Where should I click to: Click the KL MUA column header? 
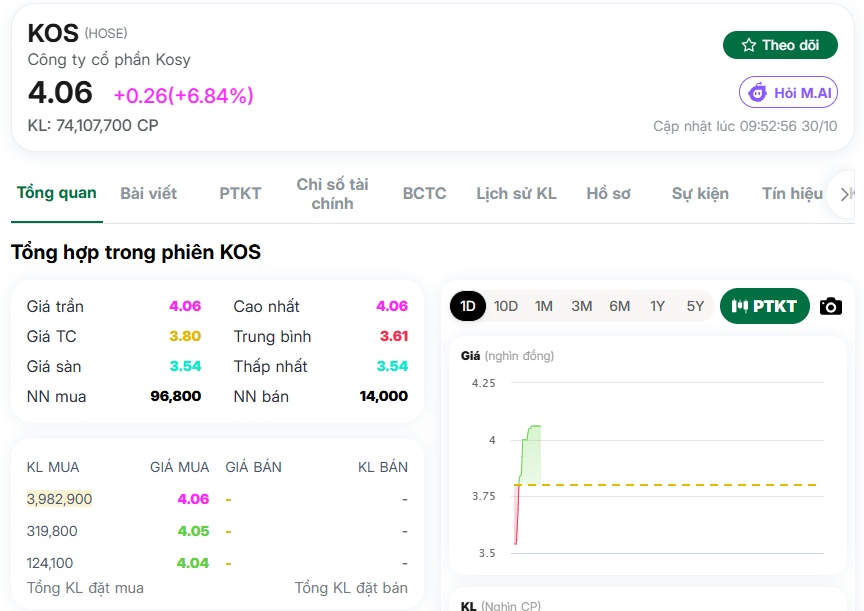tap(53, 467)
